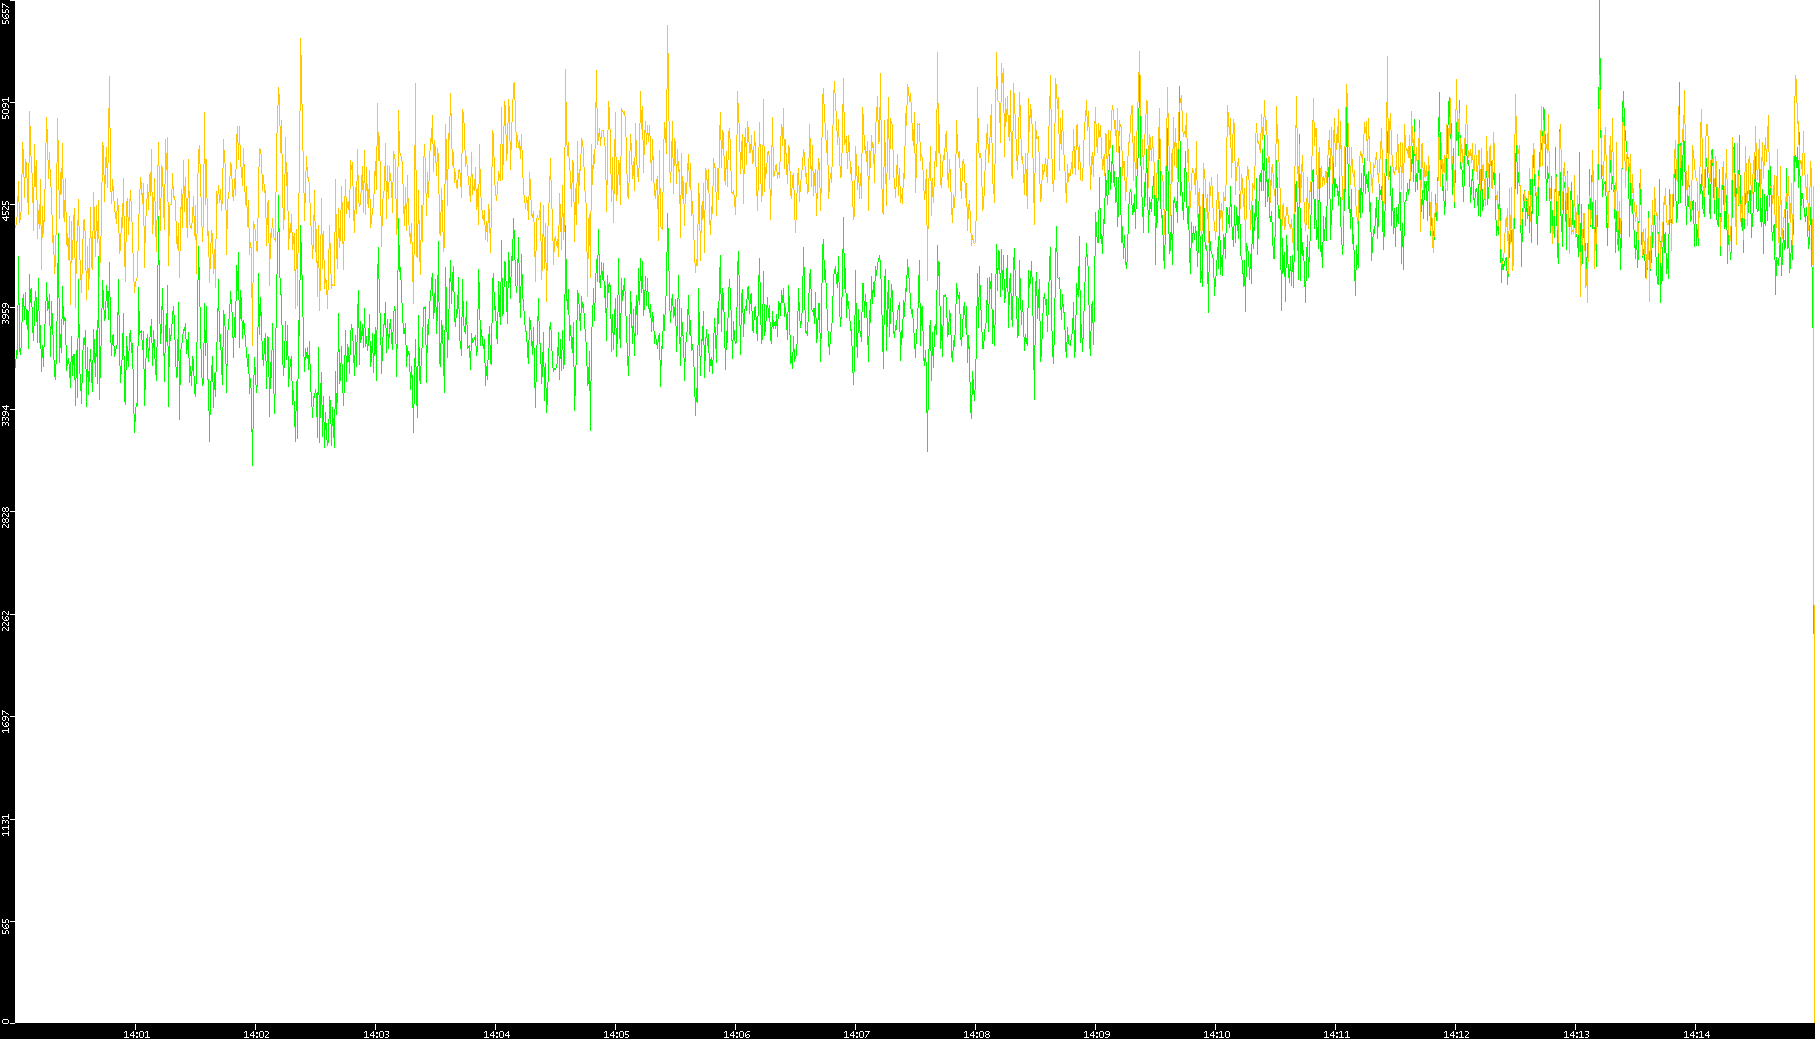Click the 14:12 time axis label
Viewport: 1815px width, 1039px height.
[1456, 1033]
